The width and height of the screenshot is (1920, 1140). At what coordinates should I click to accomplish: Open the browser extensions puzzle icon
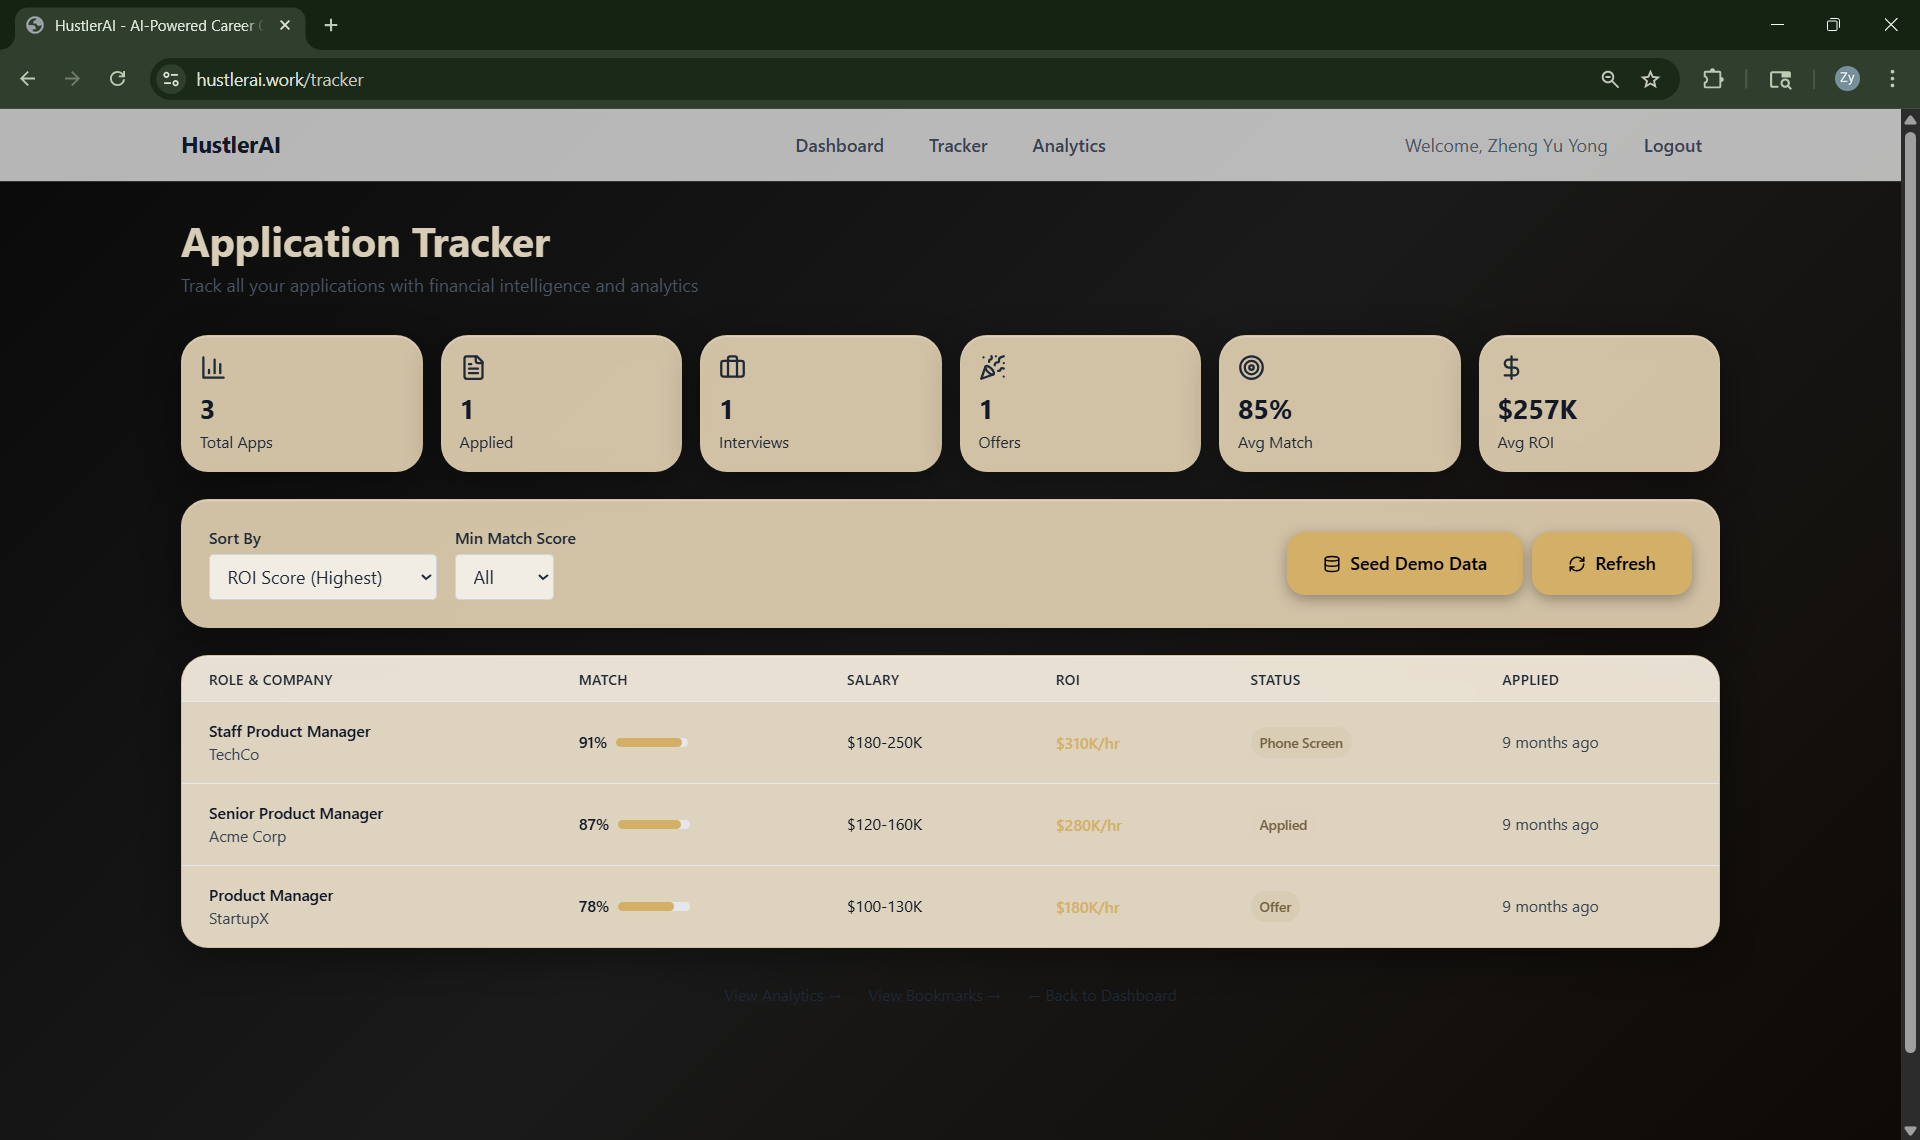tap(1713, 79)
